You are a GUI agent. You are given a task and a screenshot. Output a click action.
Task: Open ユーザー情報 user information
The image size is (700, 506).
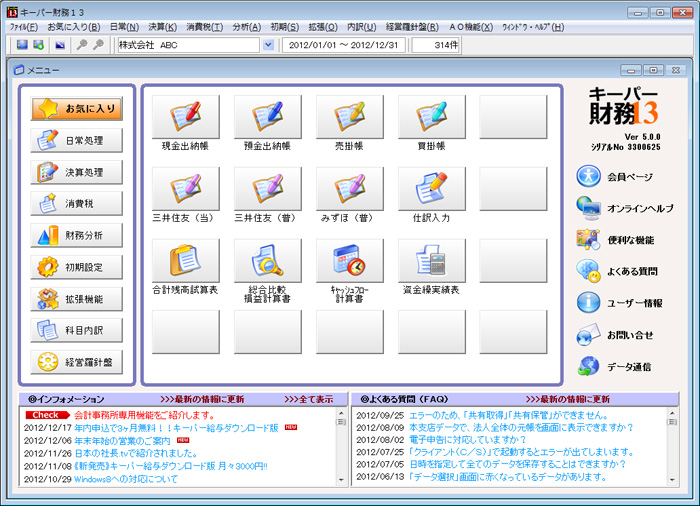pyautogui.click(x=619, y=303)
